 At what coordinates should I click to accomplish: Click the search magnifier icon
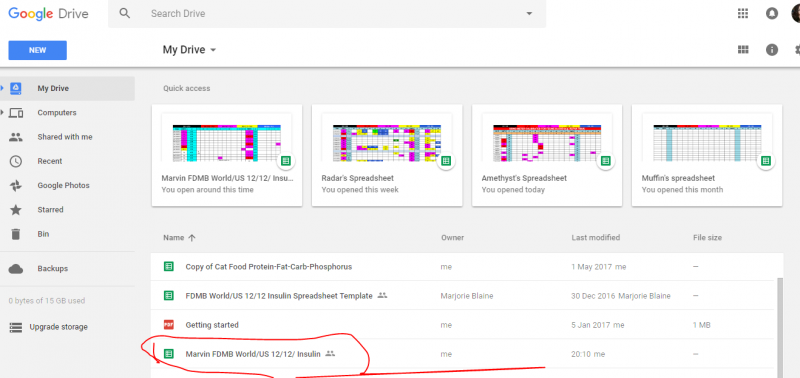click(124, 13)
